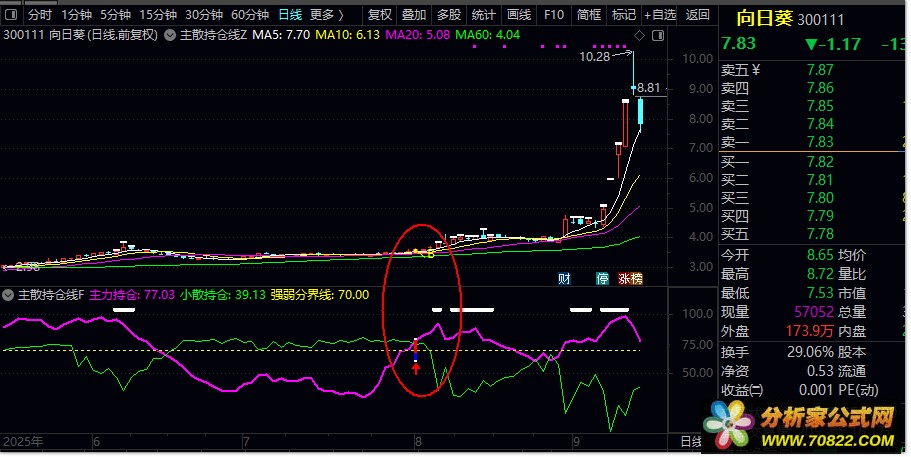Click the 返回 back button
911x457 pixels.
tap(697, 15)
